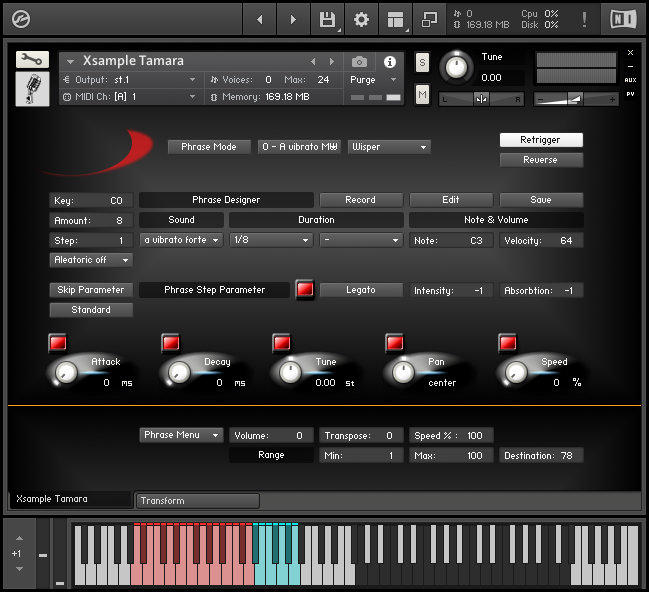Image resolution: width=649 pixels, height=592 pixels.
Task: Toggle red button next to Phrase Step Parameter
Action: pyautogui.click(x=305, y=289)
